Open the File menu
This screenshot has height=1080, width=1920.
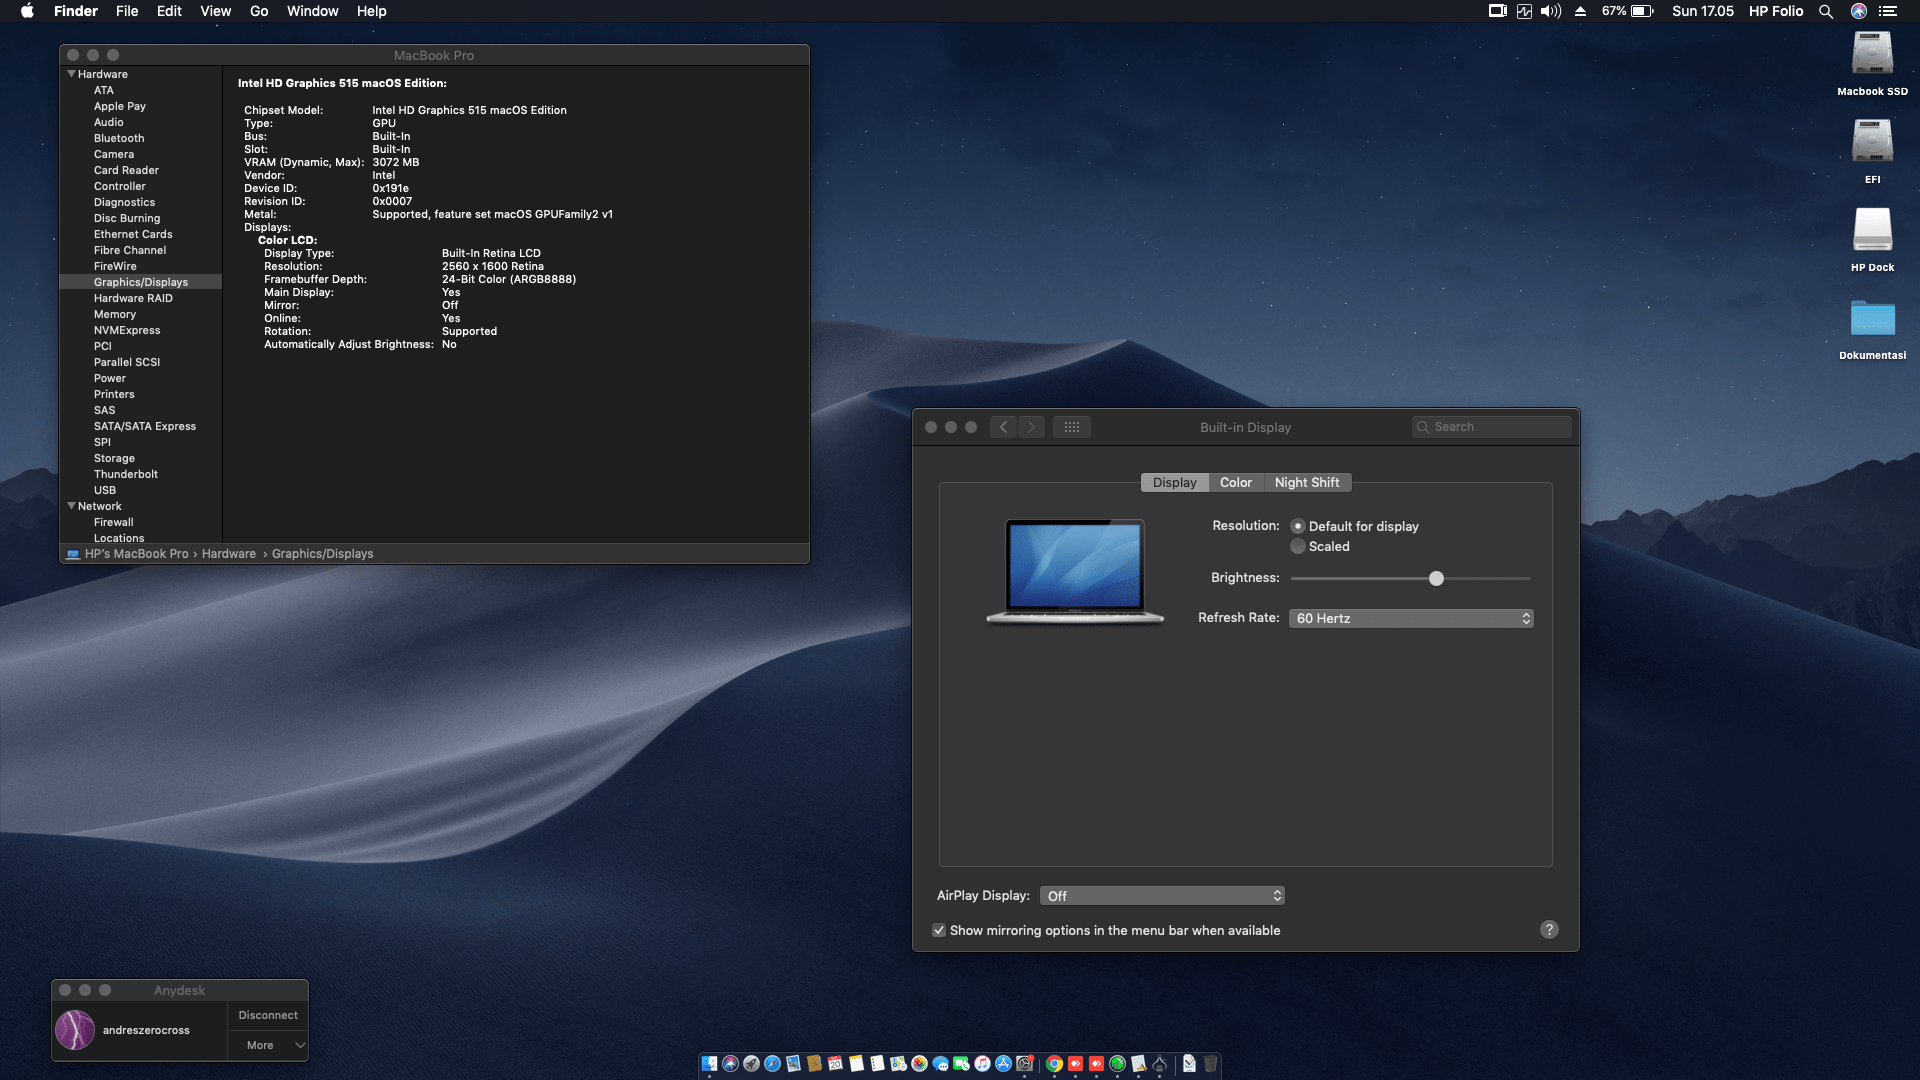click(x=127, y=11)
